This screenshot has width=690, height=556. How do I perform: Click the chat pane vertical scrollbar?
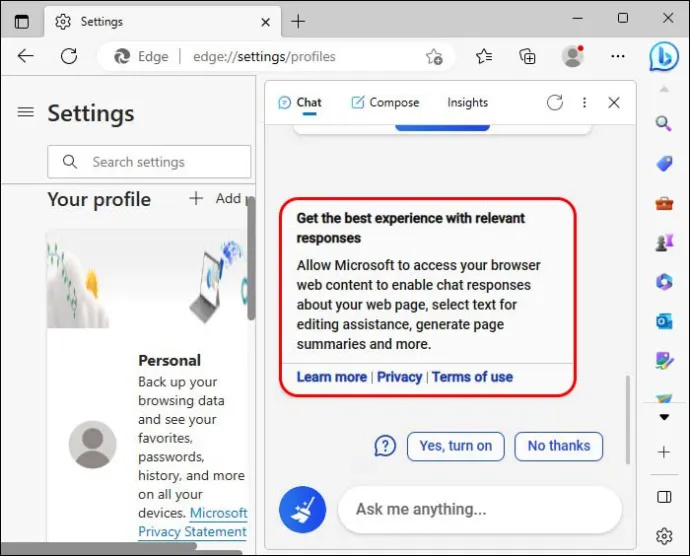click(x=628, y=419)
